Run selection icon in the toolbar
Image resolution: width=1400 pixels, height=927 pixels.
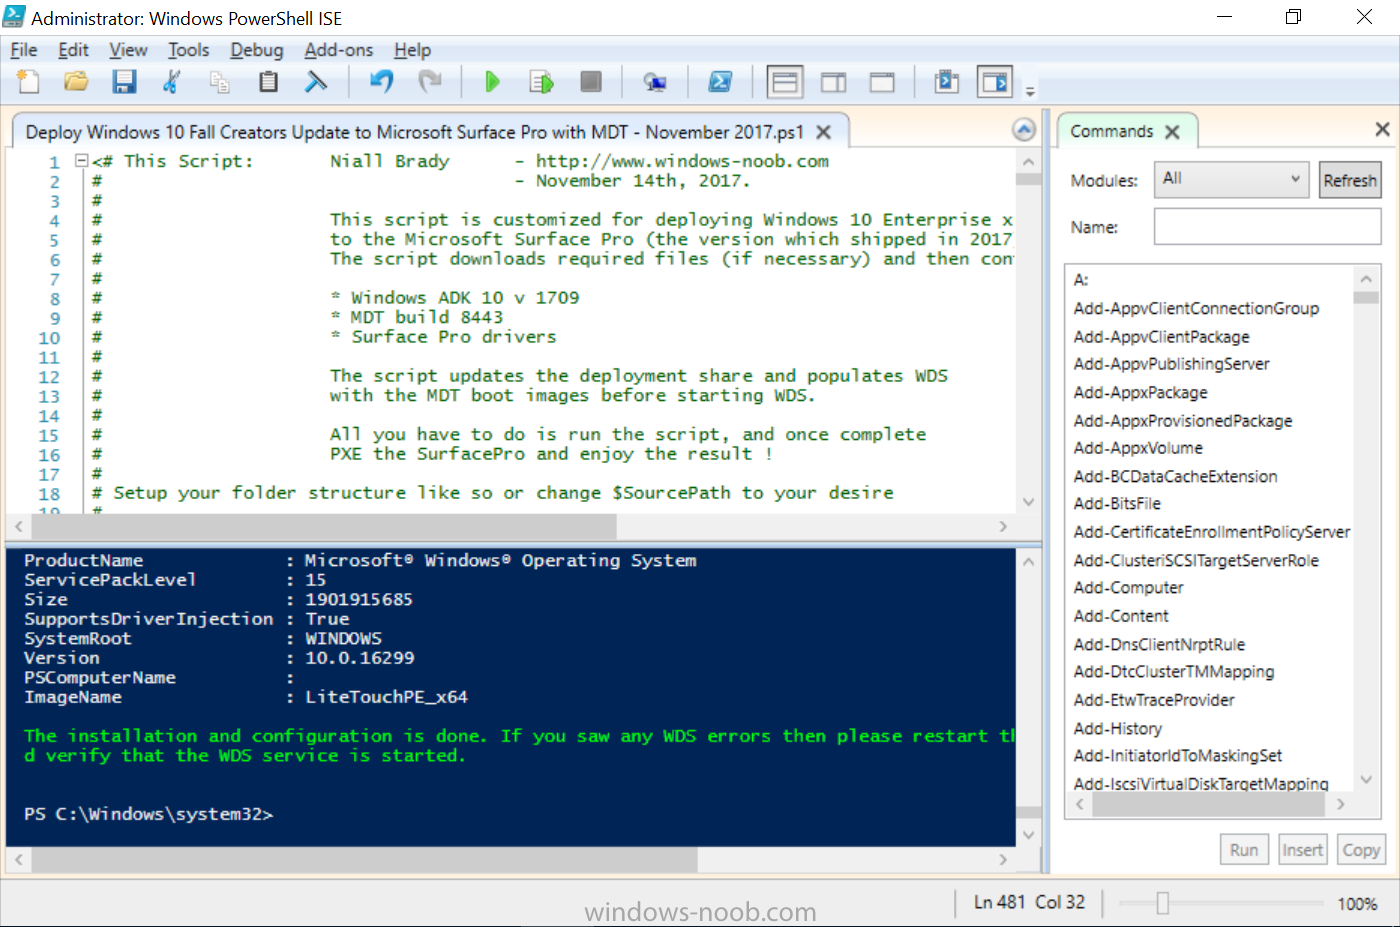tap(541, 82)
